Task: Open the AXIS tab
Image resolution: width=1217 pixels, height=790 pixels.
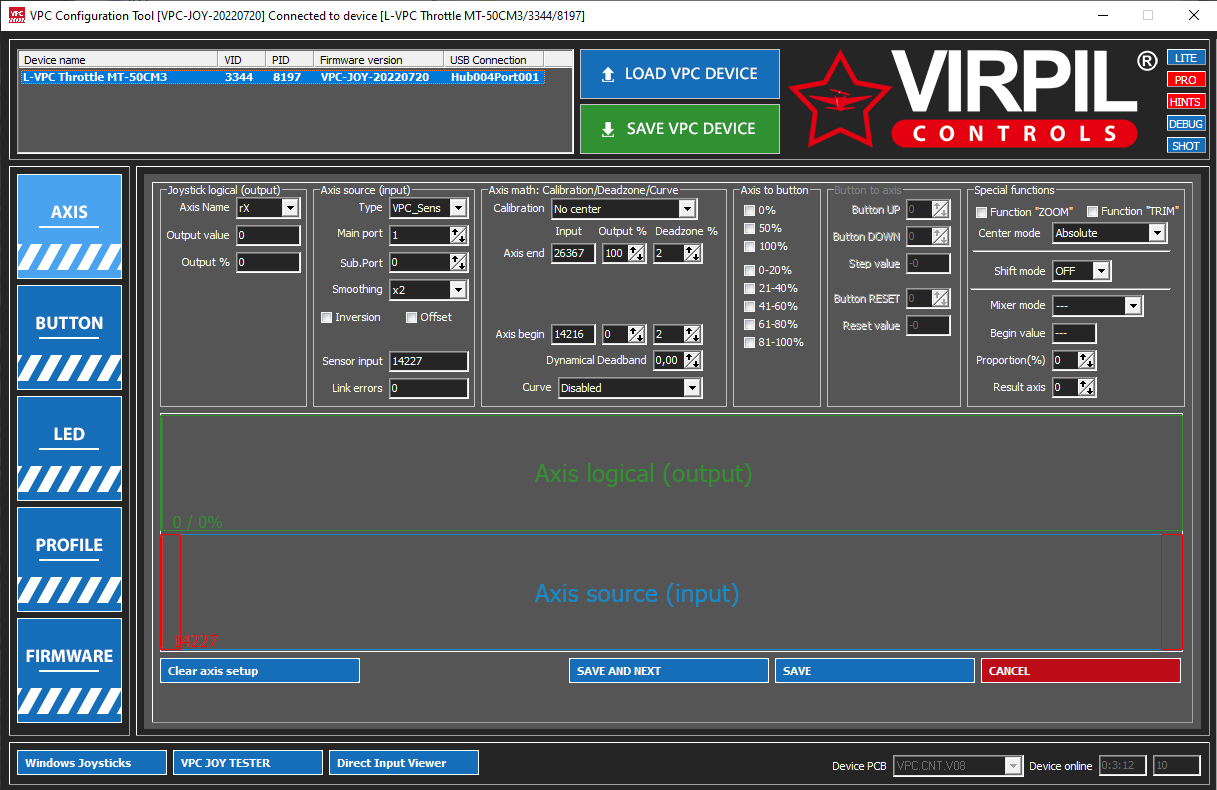Action: coord(70,227)
